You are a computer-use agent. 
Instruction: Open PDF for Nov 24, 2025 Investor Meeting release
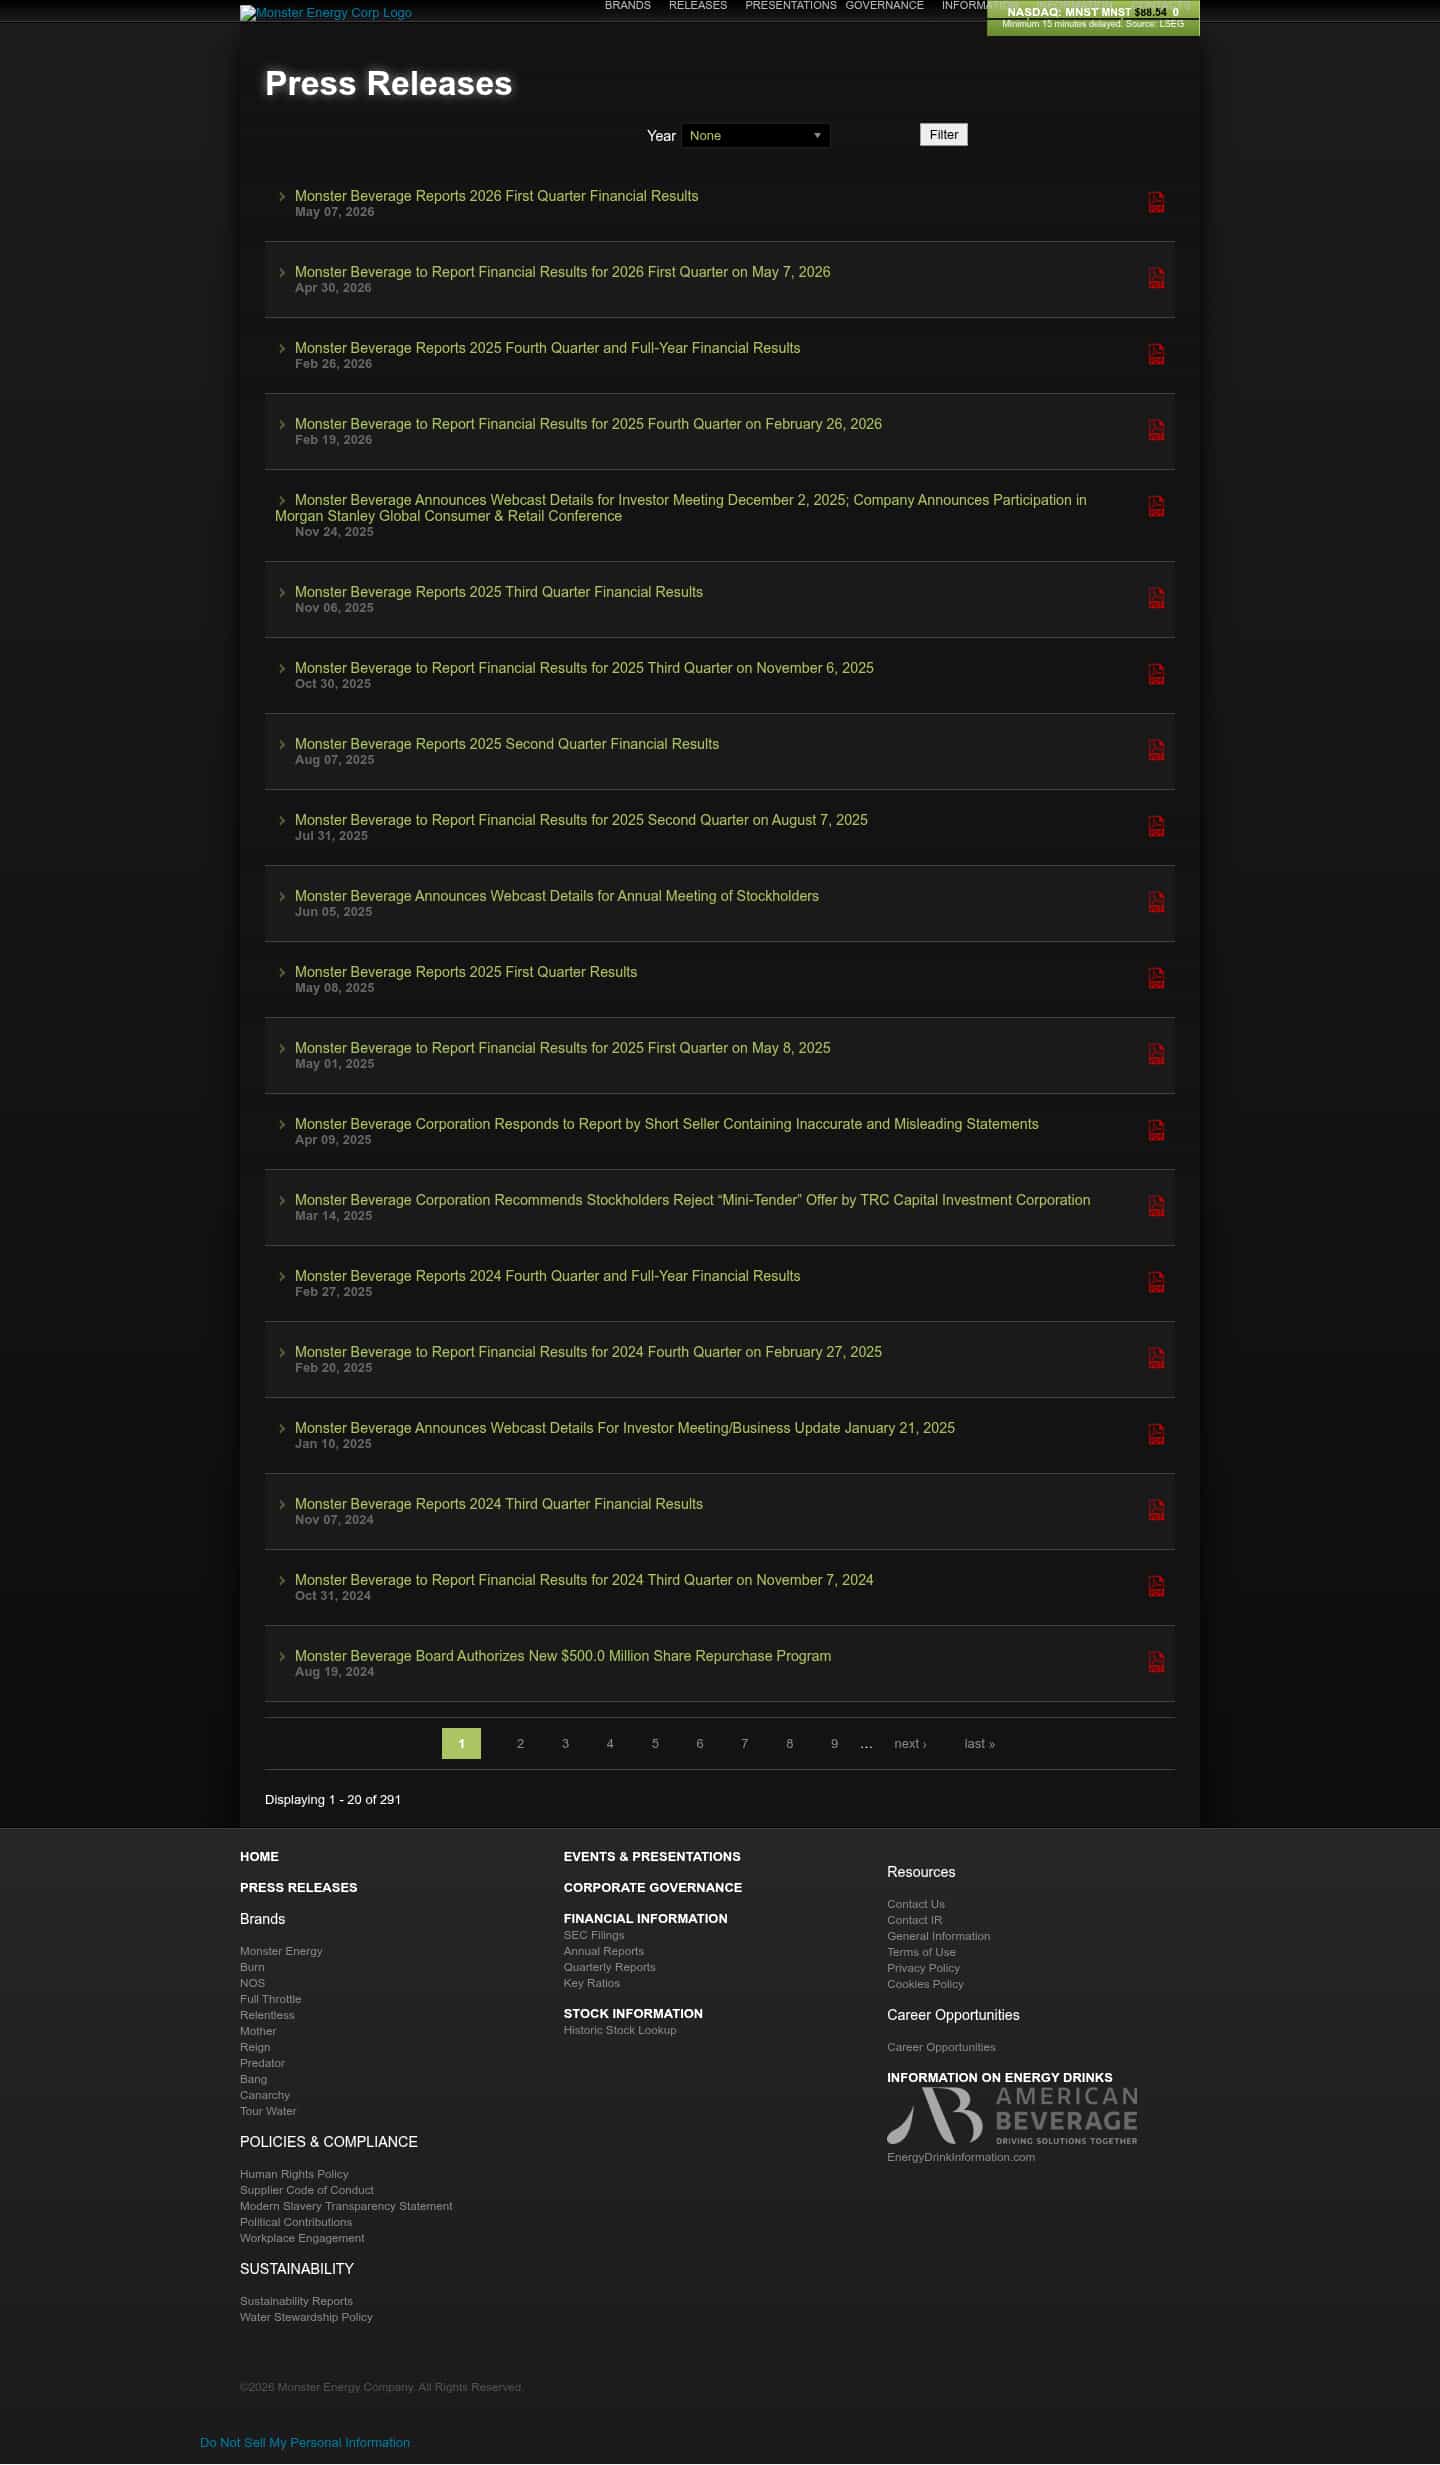(1156, 506)
